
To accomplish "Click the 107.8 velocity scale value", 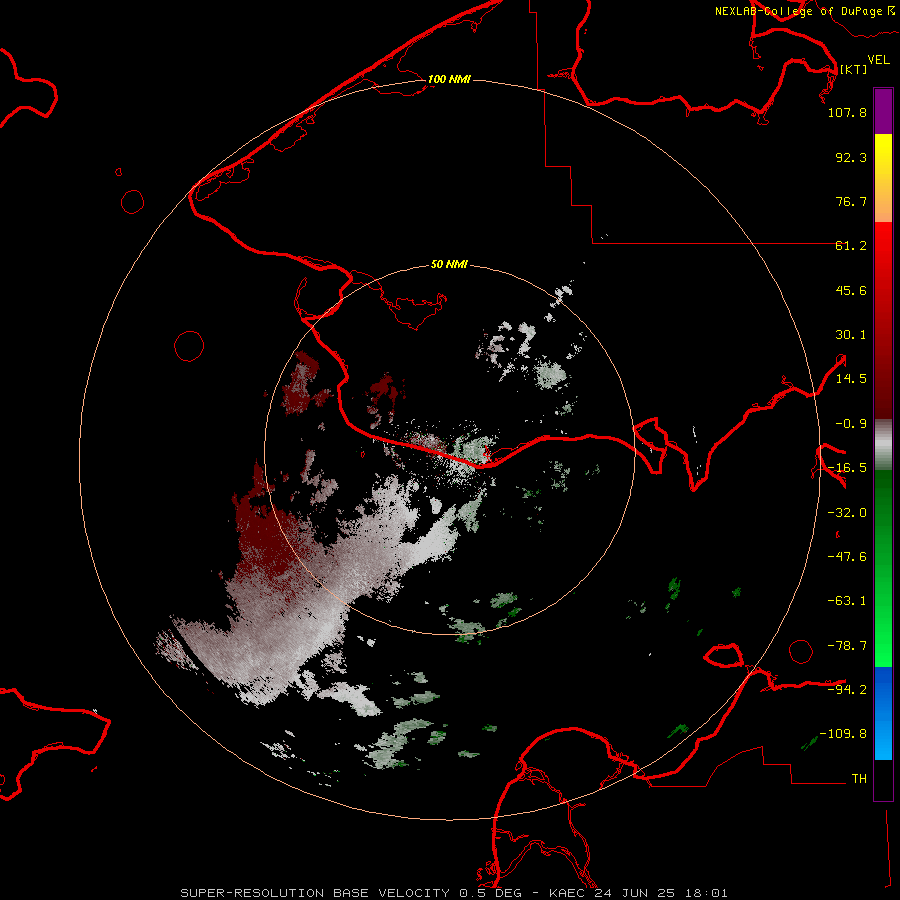I will point(847,112).
